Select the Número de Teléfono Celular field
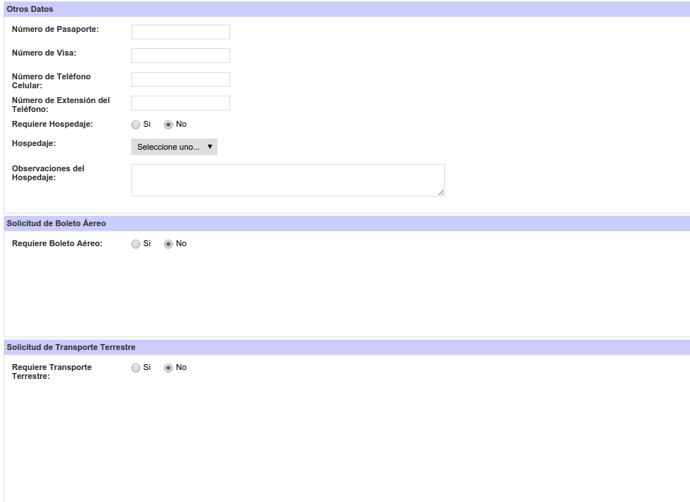Image resolution: width=690 pixels, height=502 pixels. 180,79
